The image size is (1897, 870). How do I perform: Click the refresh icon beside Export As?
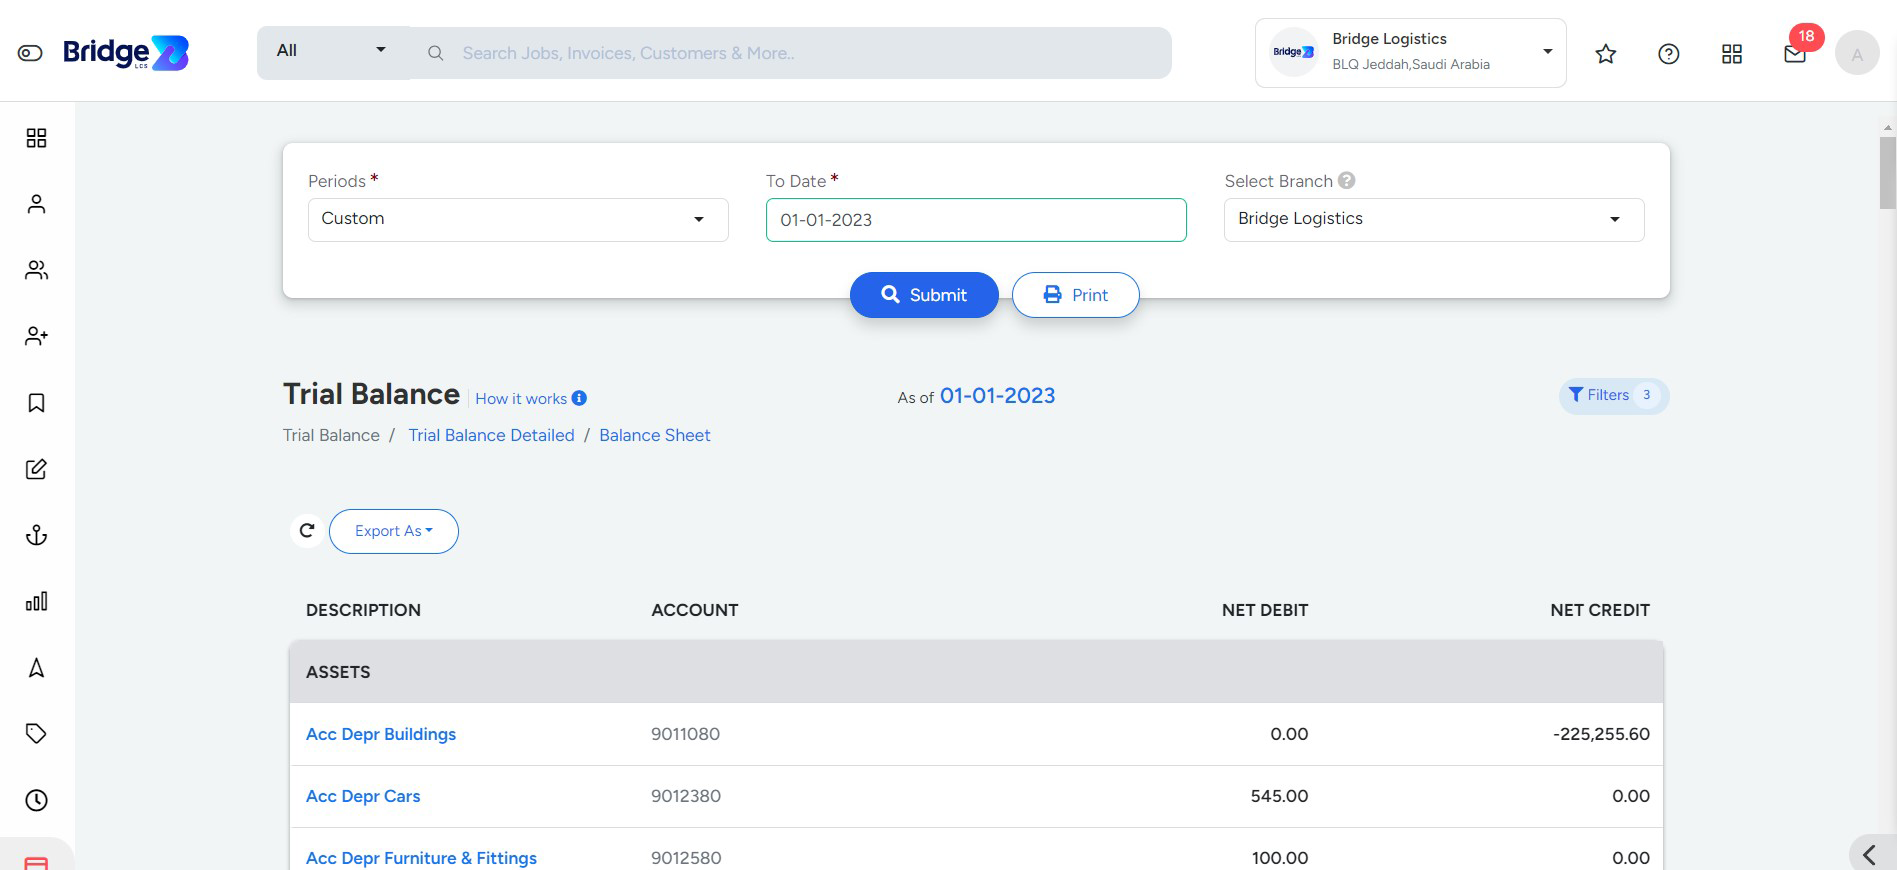point(307,531)
